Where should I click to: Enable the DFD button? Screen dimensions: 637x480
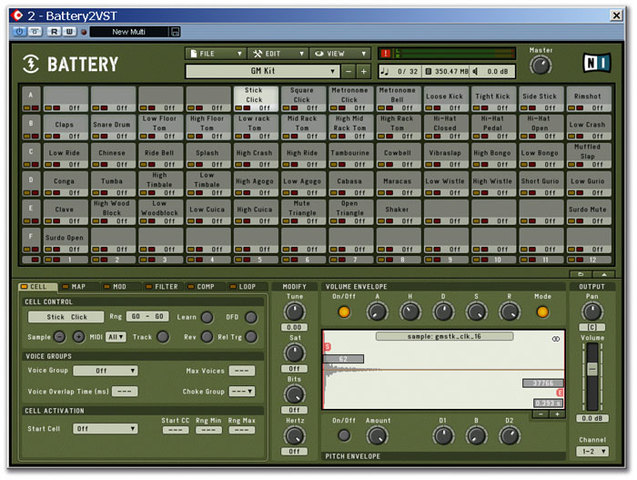(x=251, y=317)
